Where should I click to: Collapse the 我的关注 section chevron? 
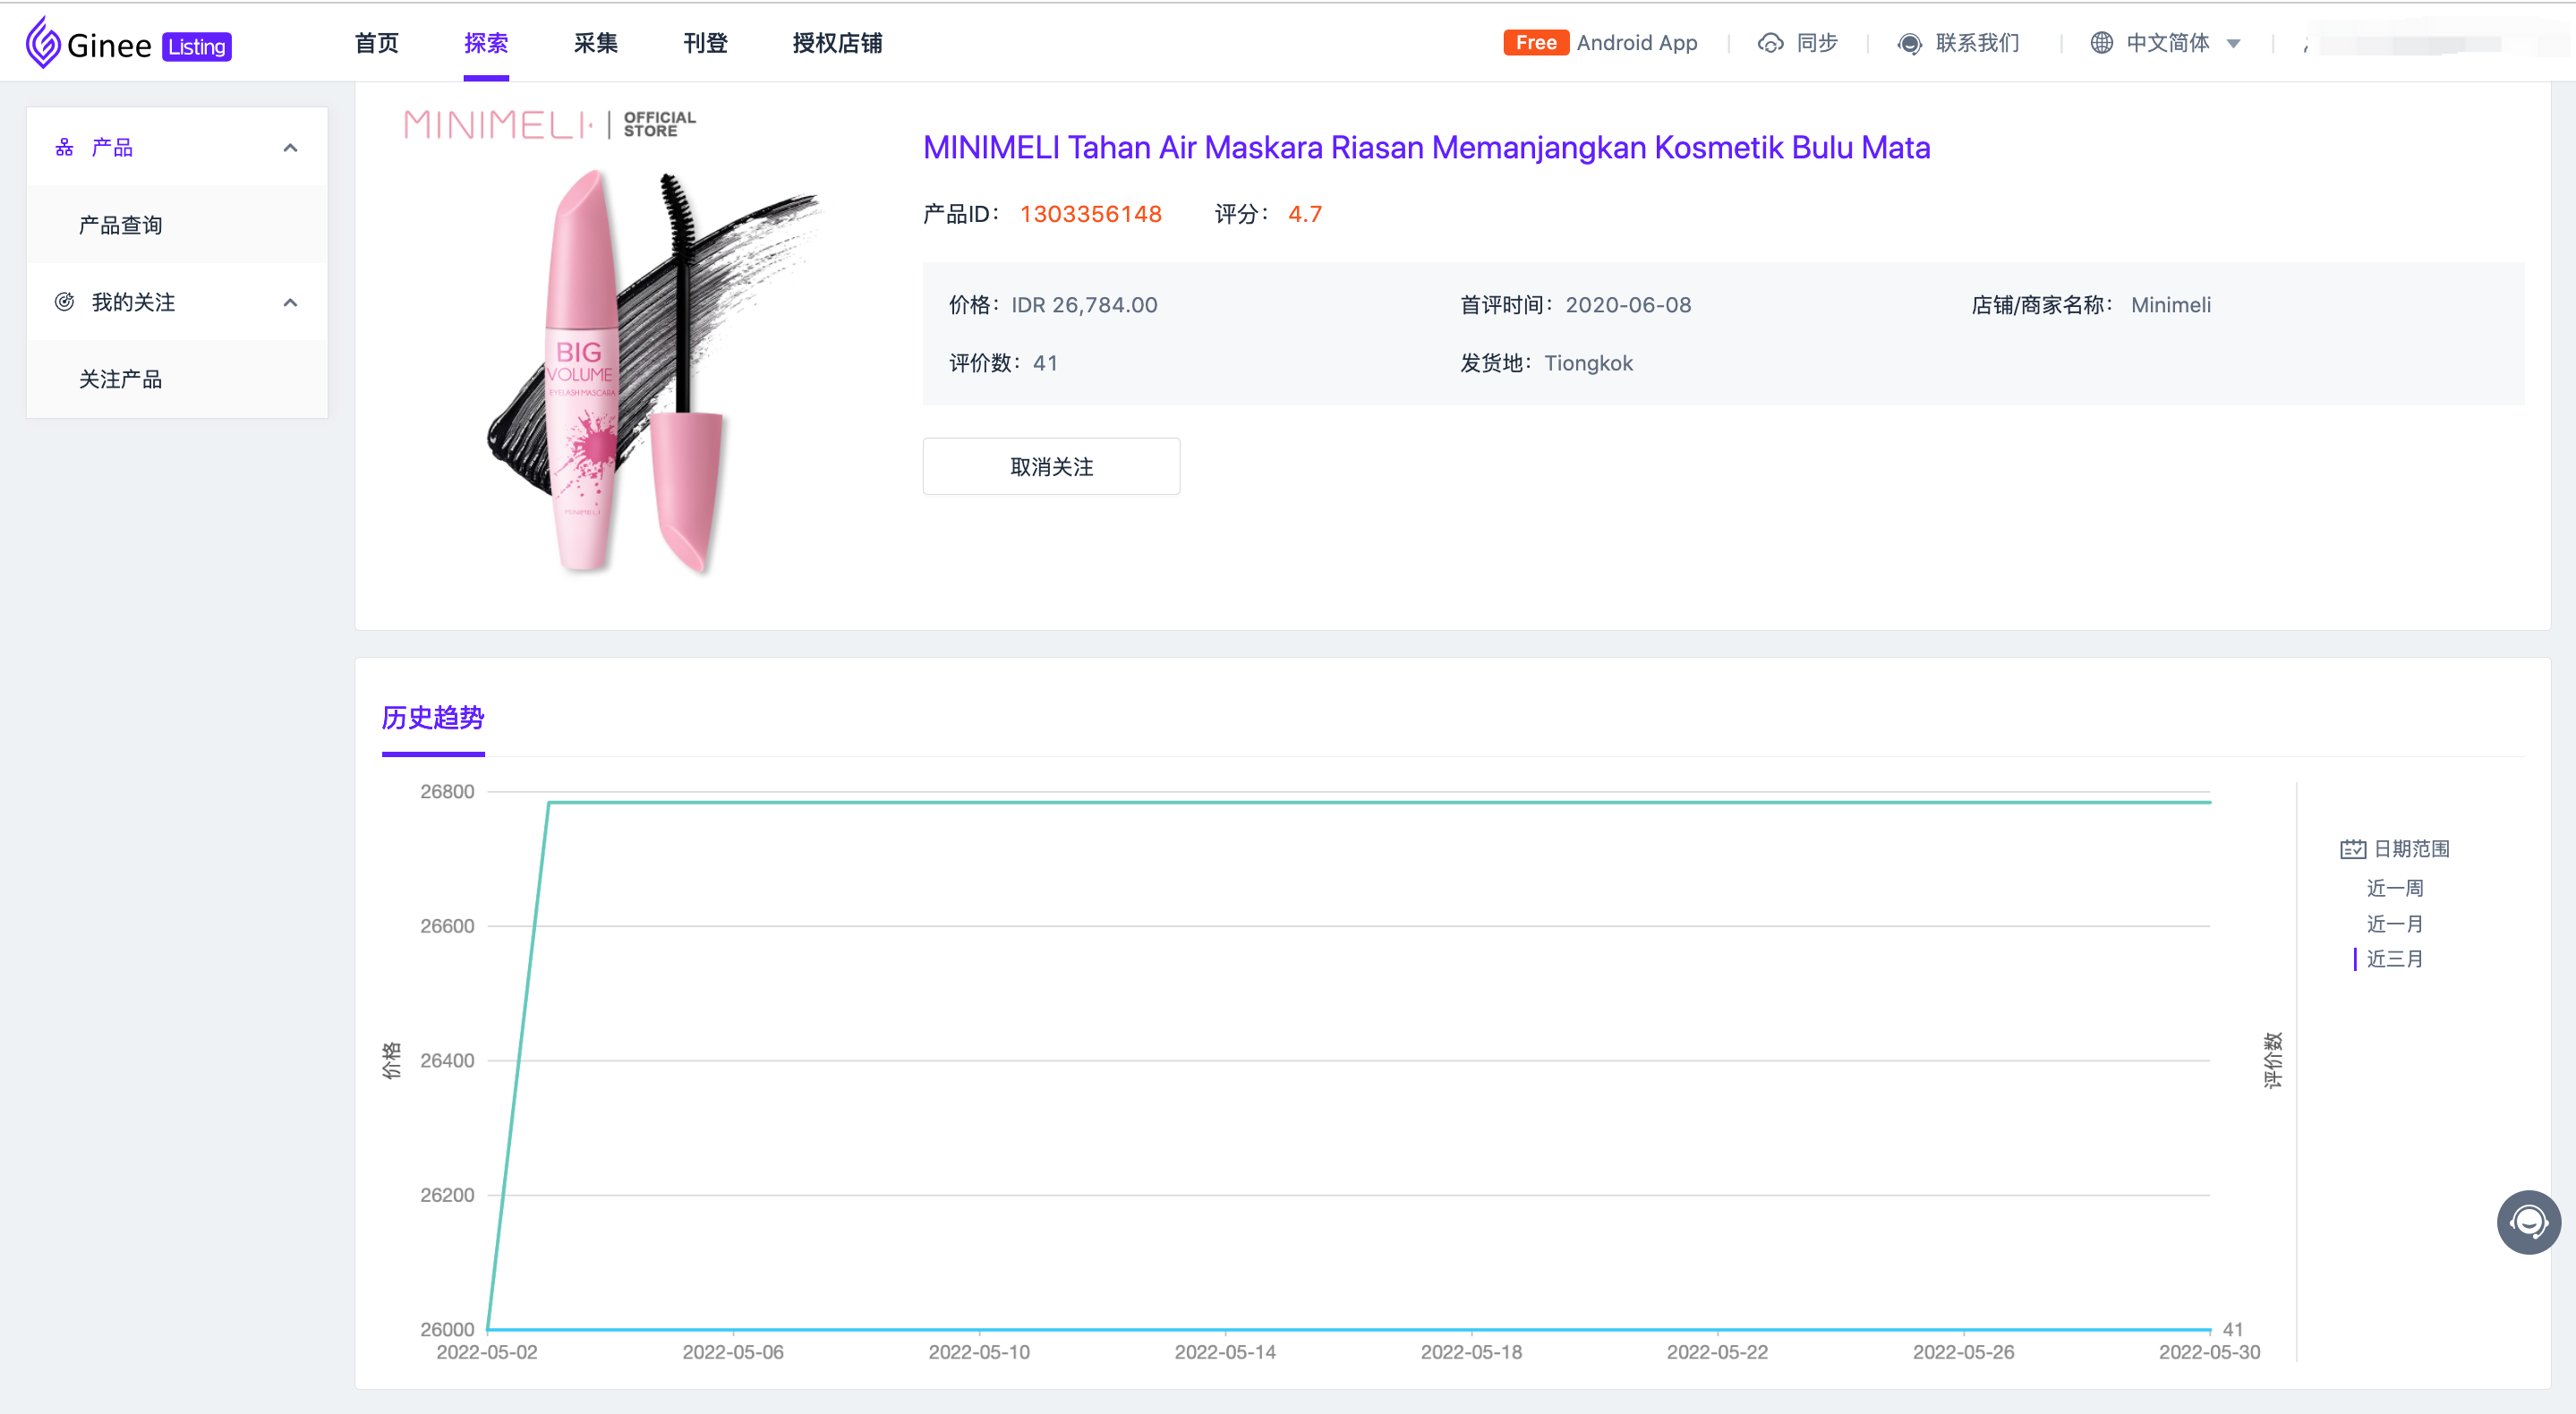tap(291, 303)
